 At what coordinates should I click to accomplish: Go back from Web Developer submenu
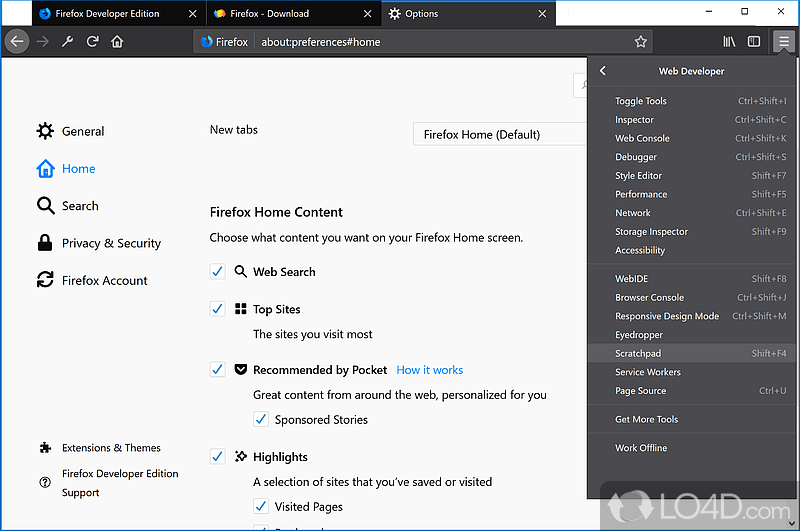tap(603, 71)
